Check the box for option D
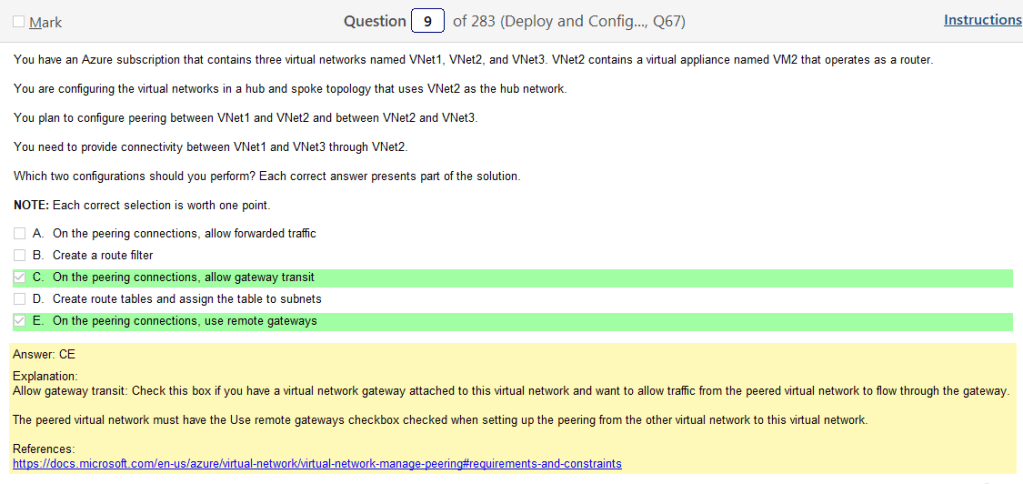Viewport: 1023px width, 484px height. [20, 299]
